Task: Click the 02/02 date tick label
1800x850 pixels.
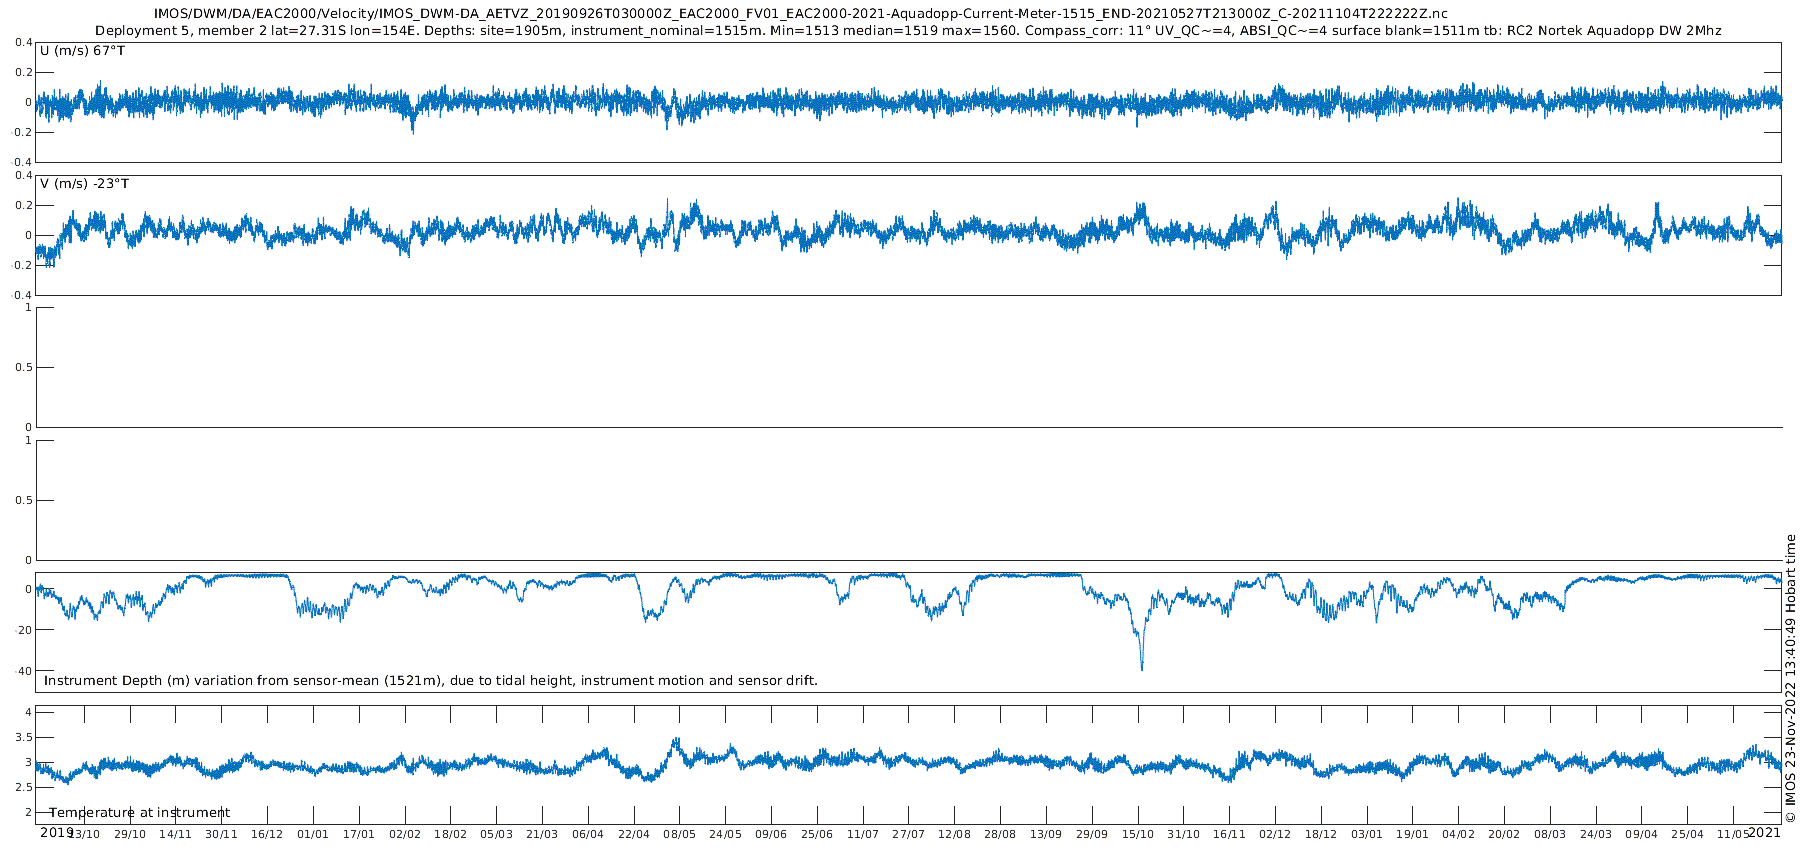Action: 405,834
